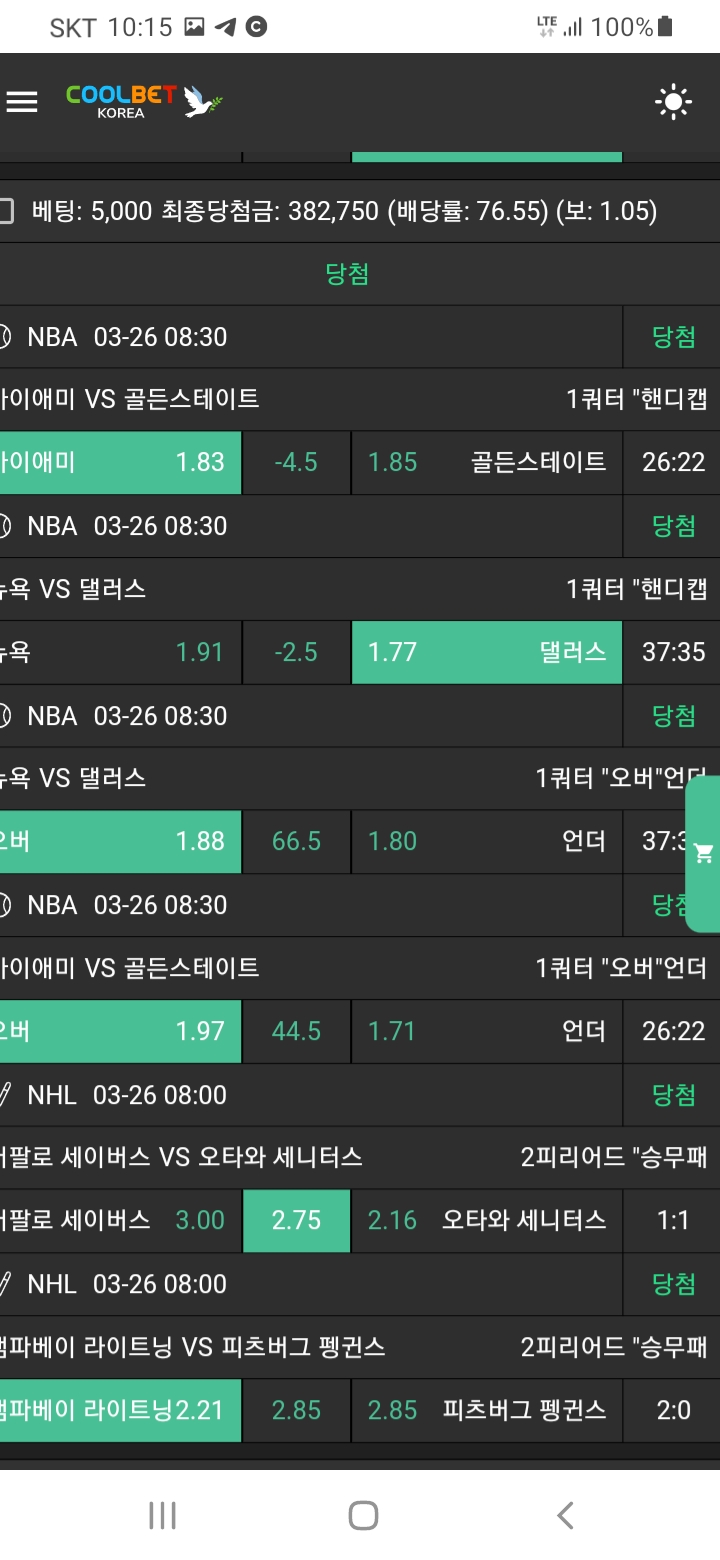Tap the Coolbet Korea logo
The height and width of the screenshot is (1560, 720).
tap(144, 102)
